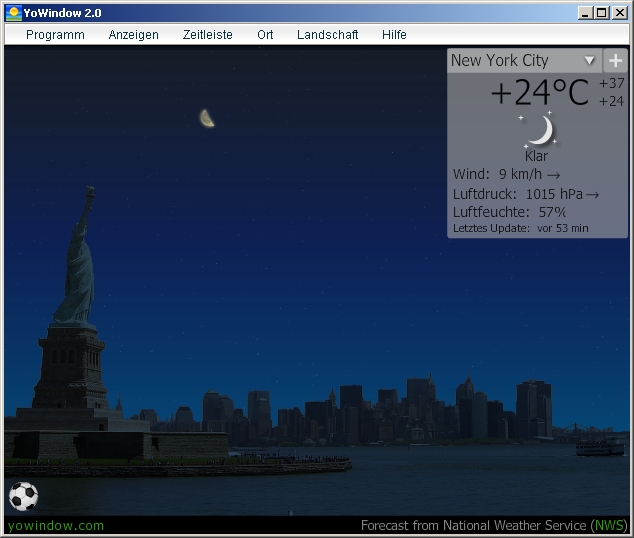Click the Letztes Update: vor 53 min text
This screenshot has height=538, width=634.
[520, 228]
